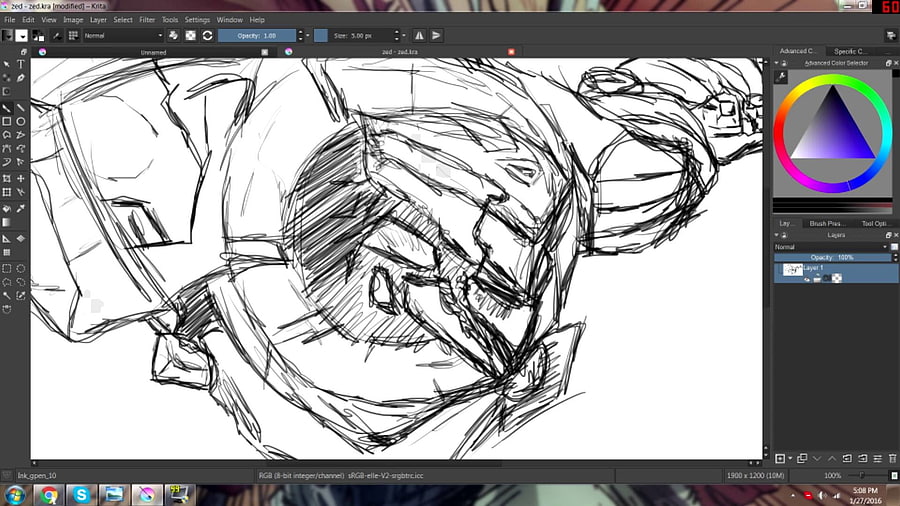Image resolution: width=900 pixels, height=506 pixels.
Task: Select the Dynamic Brush tool
Action: 7,163
